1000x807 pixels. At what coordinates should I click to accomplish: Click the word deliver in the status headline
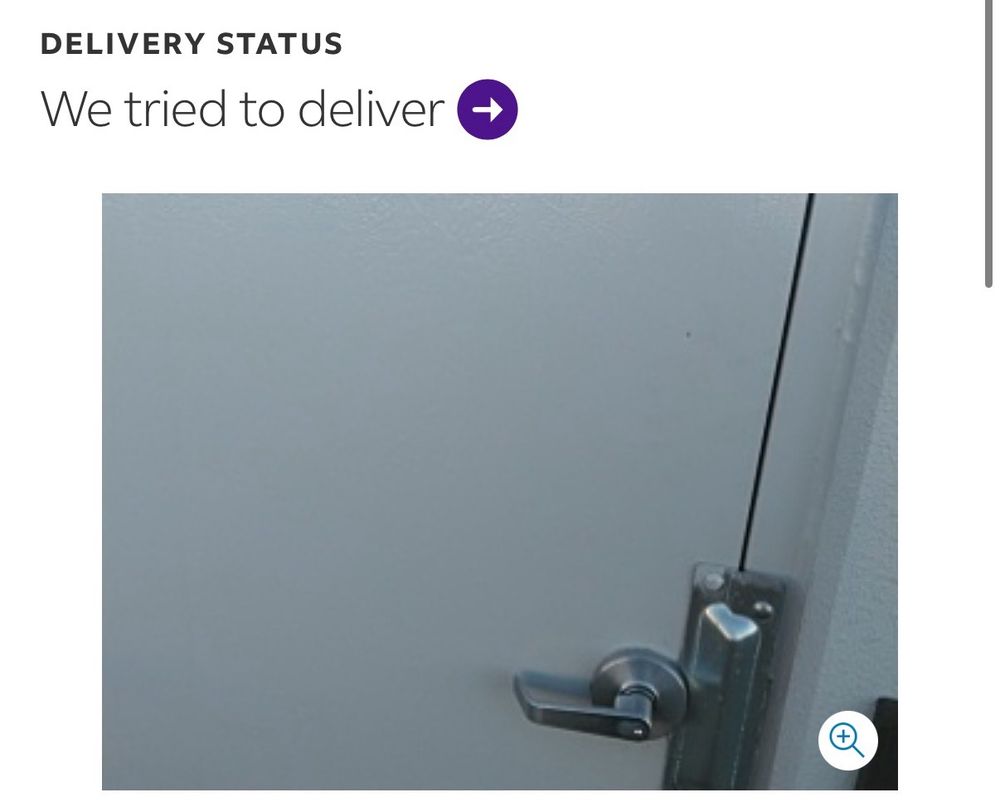coord(371,108)
